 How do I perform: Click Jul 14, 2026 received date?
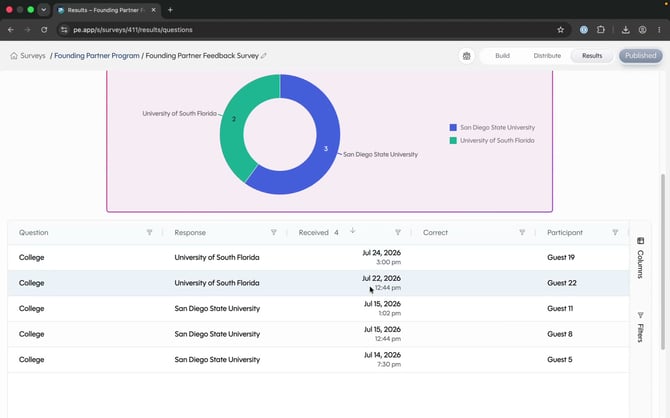[x=382, y=355]
